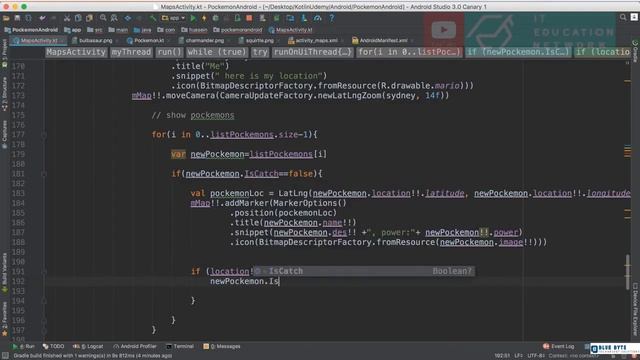Click the try code breadcrumb

pos(260,52)
